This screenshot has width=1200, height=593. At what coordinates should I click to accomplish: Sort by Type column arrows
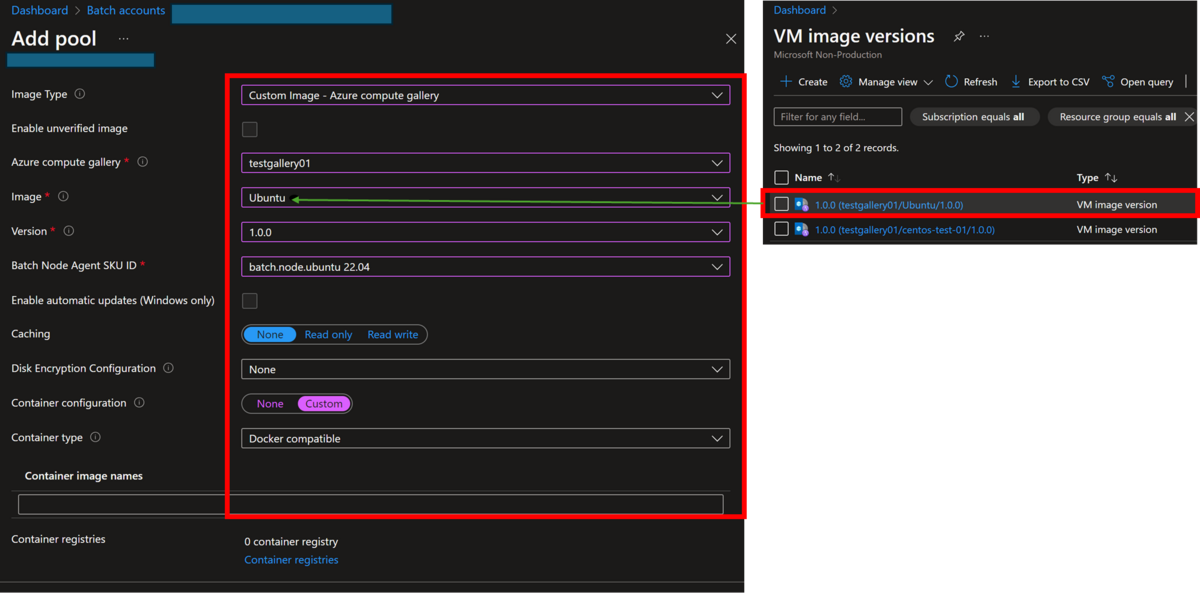[1110, 177]
